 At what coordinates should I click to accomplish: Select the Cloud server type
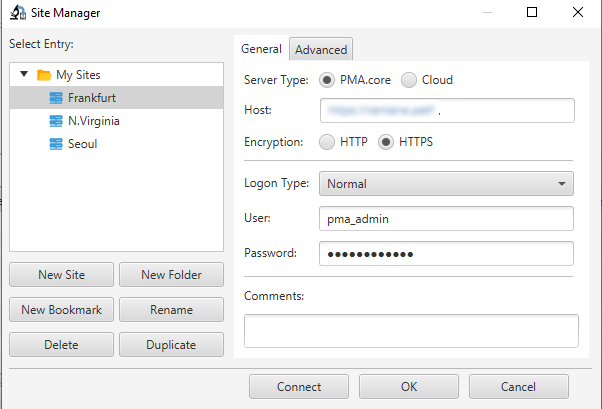(409, 80)
